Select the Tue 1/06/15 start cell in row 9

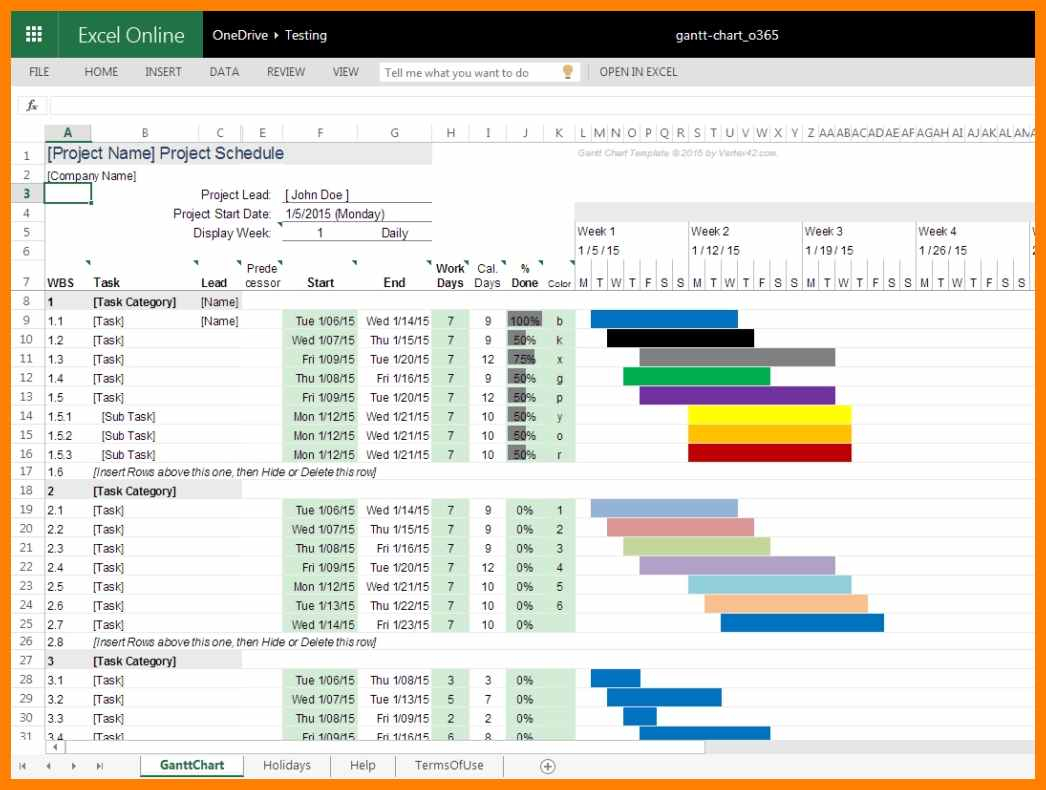320,321
